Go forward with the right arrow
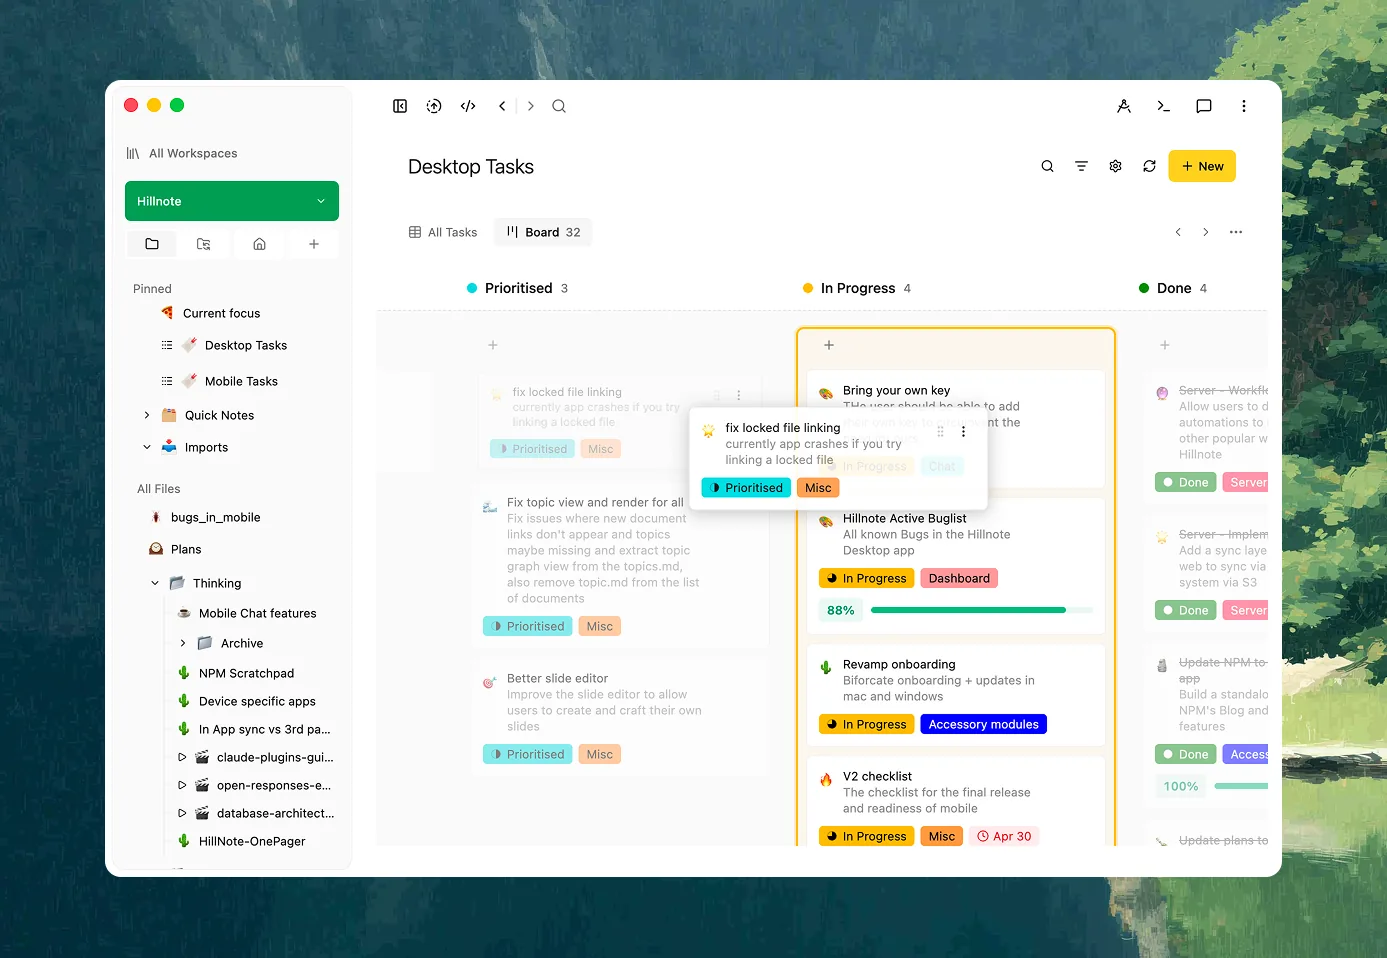 click(x=531, y=106)
